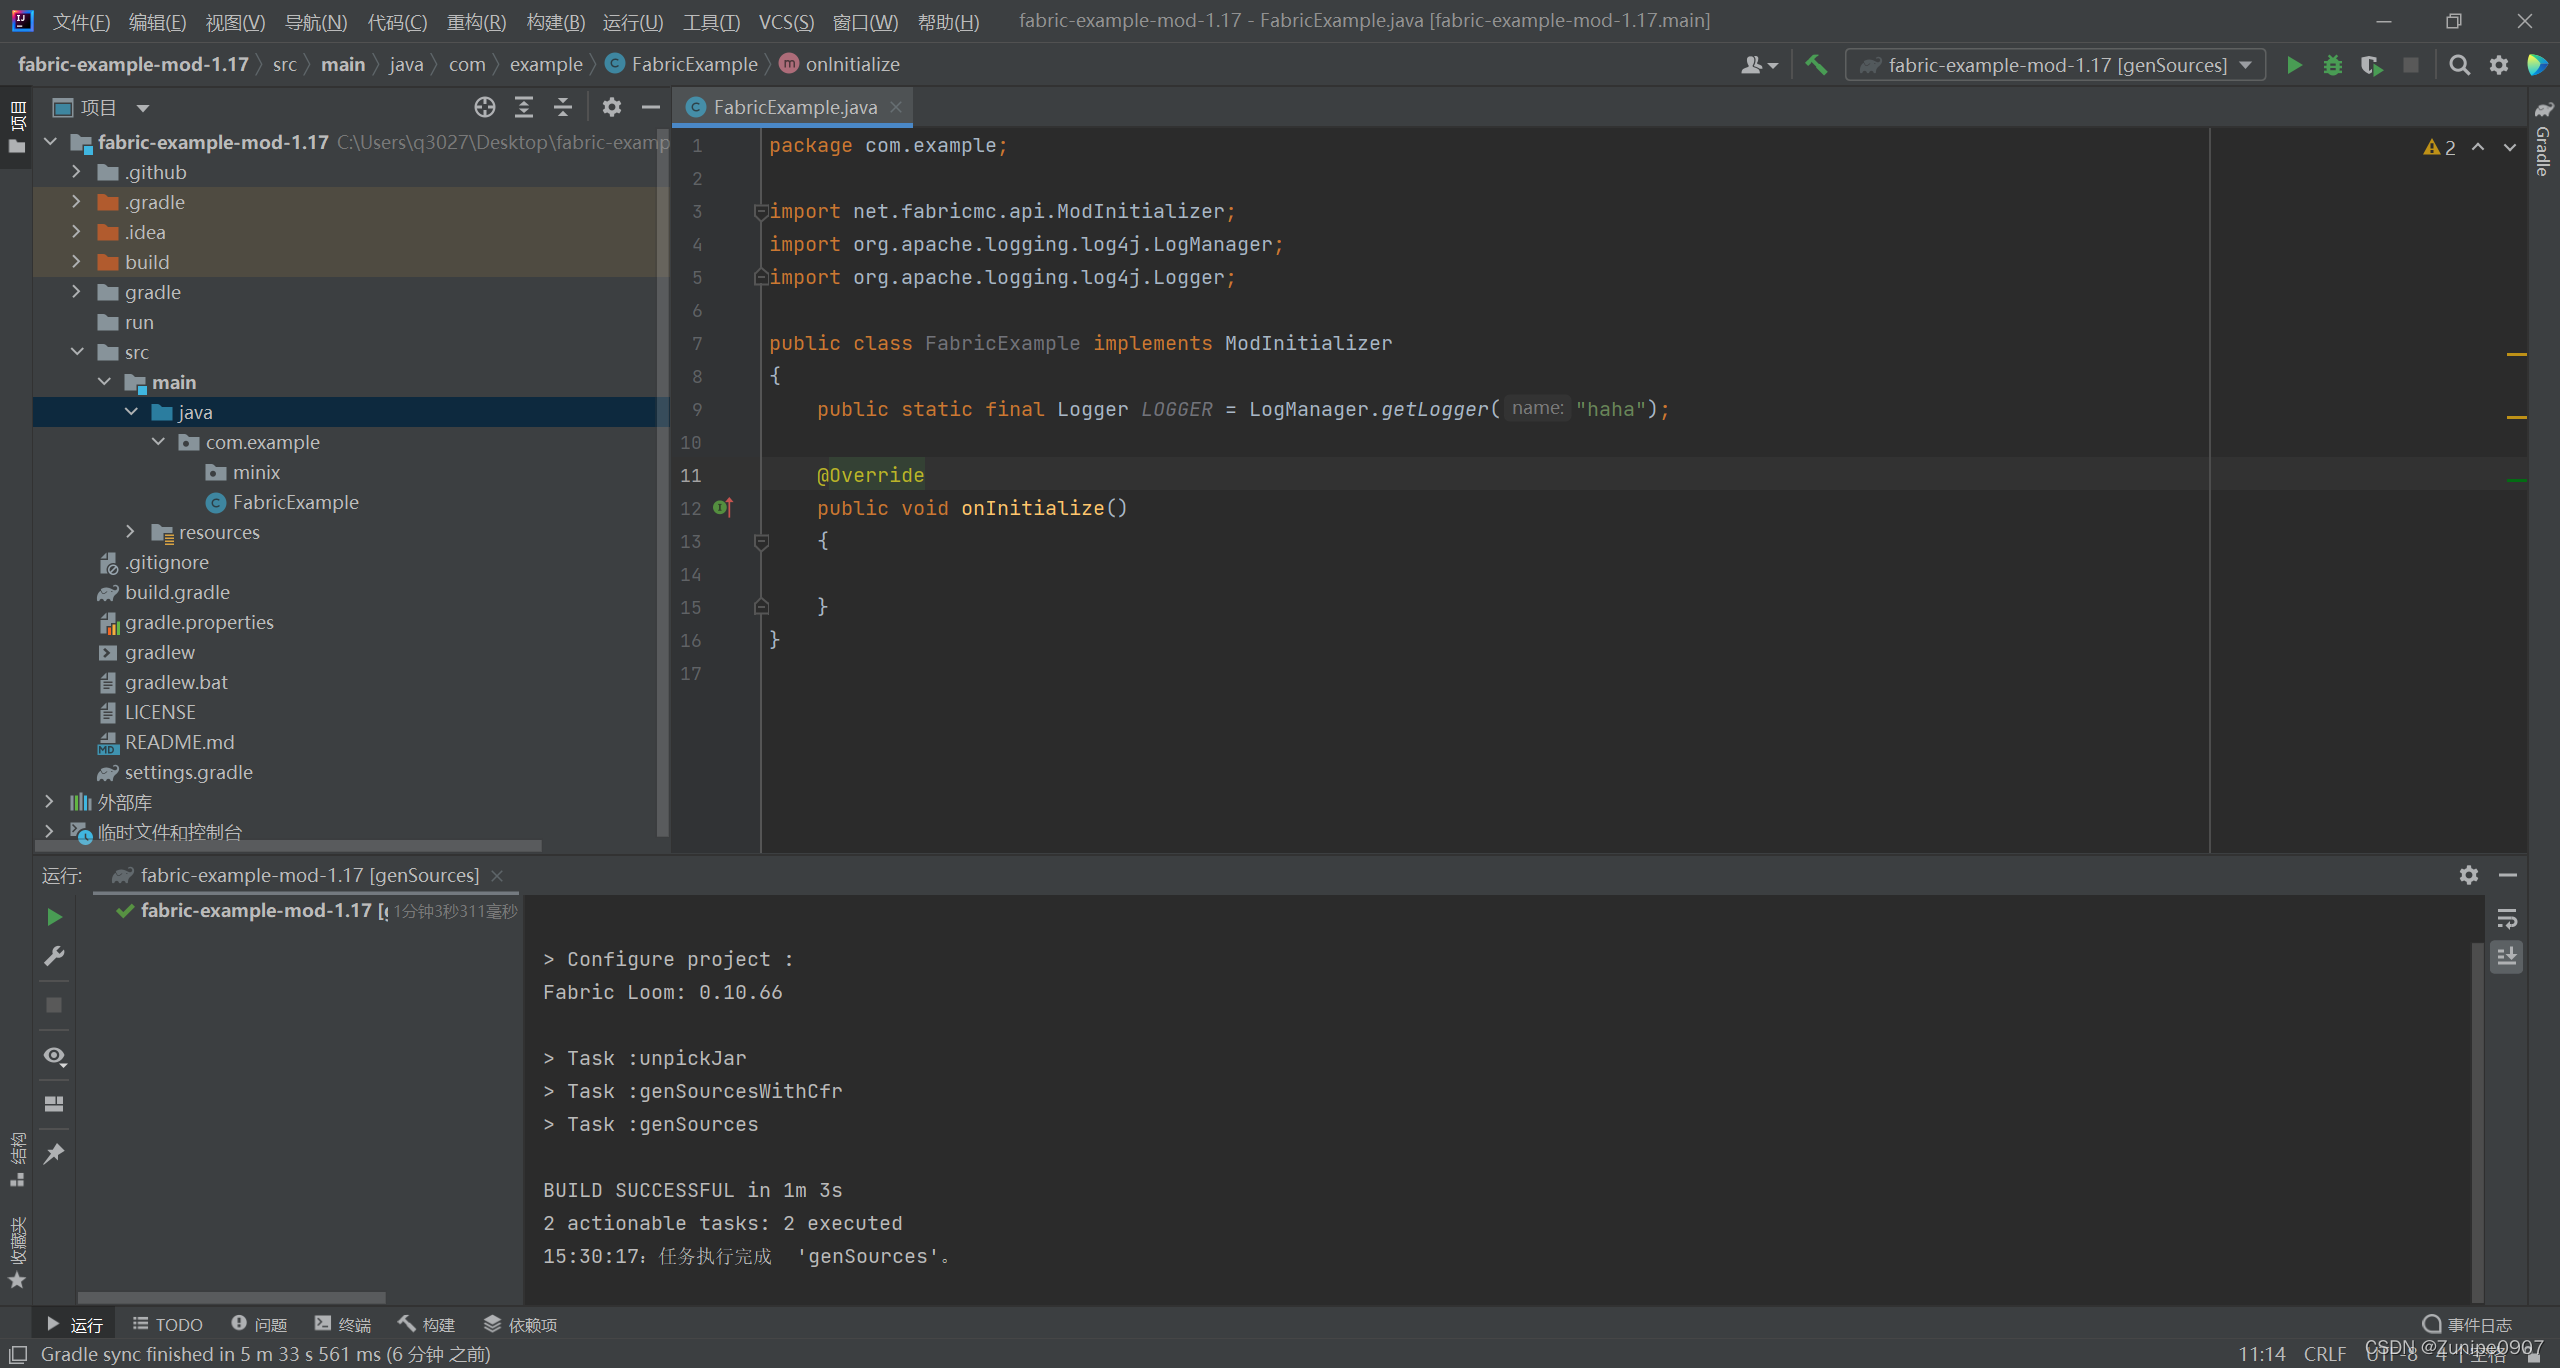Click the Stop square in Run panel
2560x1368 pixels.
[54, 1005]
